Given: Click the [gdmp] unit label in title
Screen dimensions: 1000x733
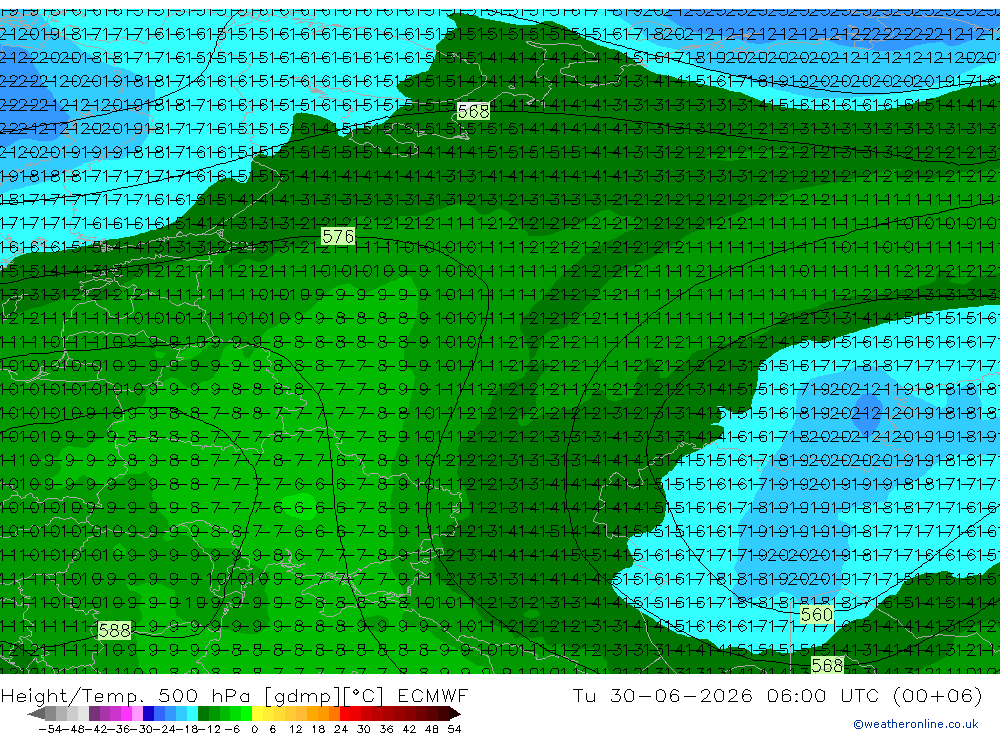Looking at the screenshot, I should point(302,695).
